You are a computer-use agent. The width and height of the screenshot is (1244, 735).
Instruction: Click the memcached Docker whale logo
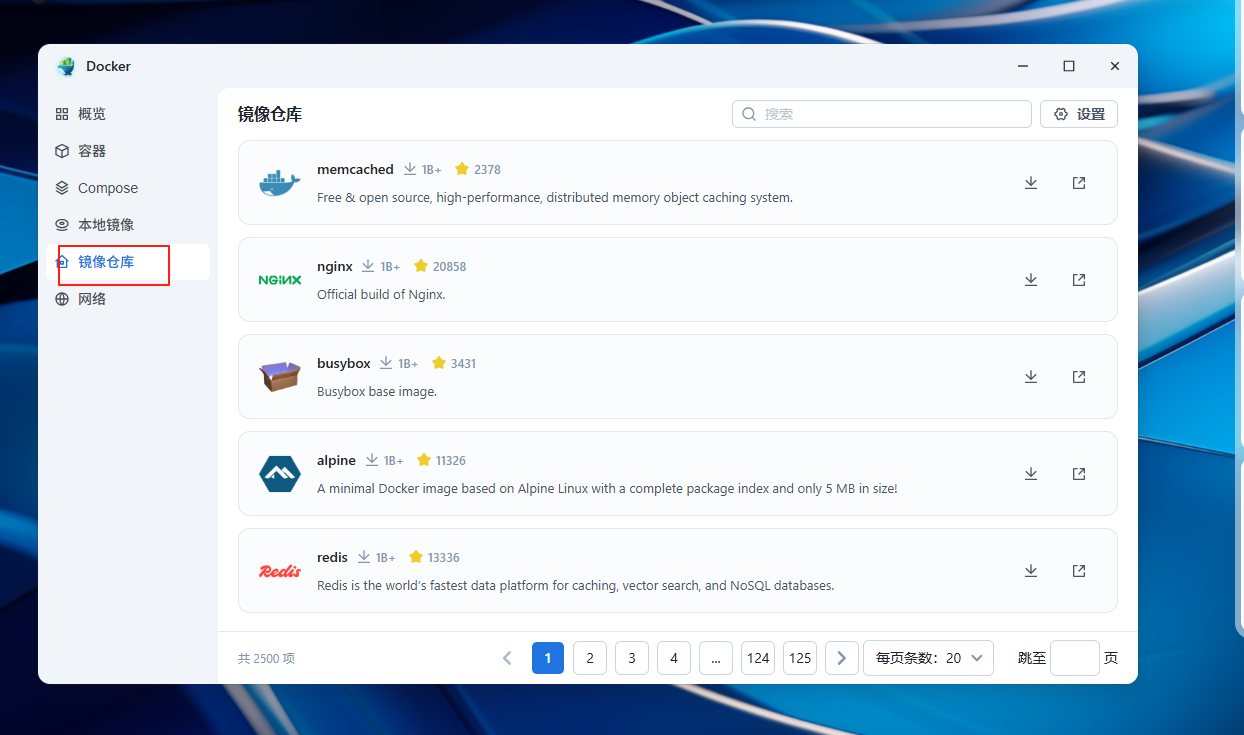coord(280,183)
